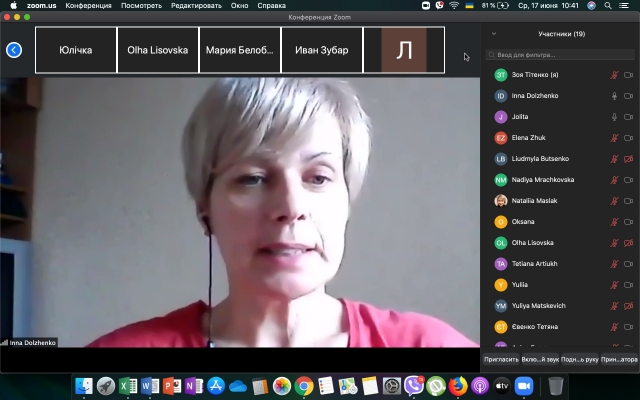Click muted mic icon beside Євенко Тетяна

coord(614,327)
